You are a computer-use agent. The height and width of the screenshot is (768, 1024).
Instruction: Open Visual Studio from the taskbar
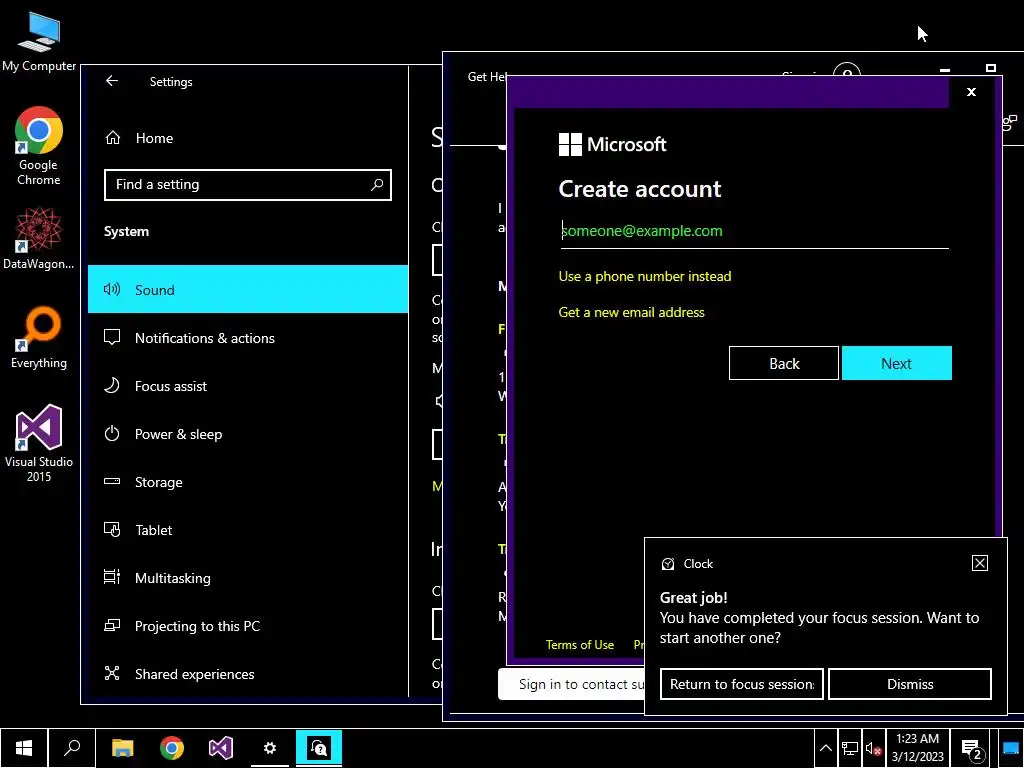pos(221,748)
